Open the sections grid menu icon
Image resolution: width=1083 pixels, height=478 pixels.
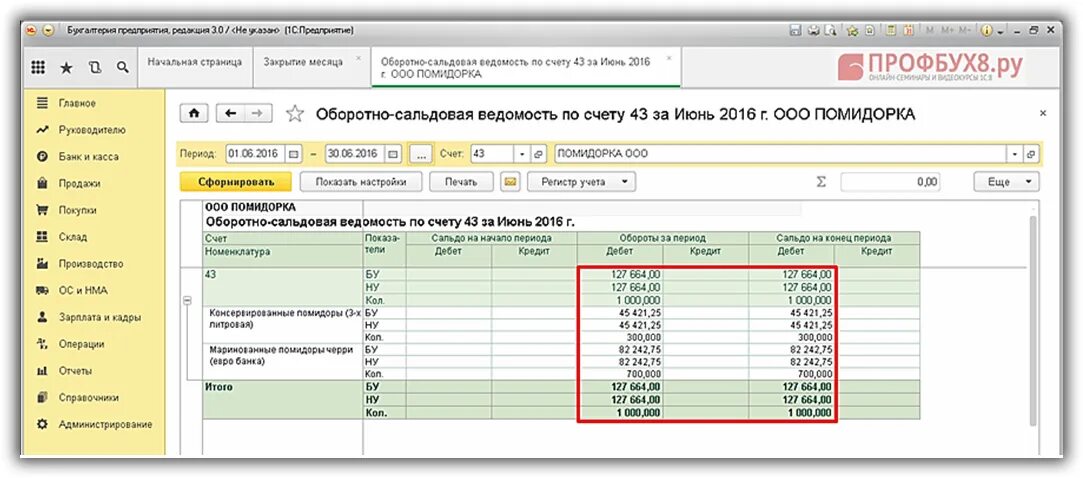pyautogui.click(x=39, y=67)
